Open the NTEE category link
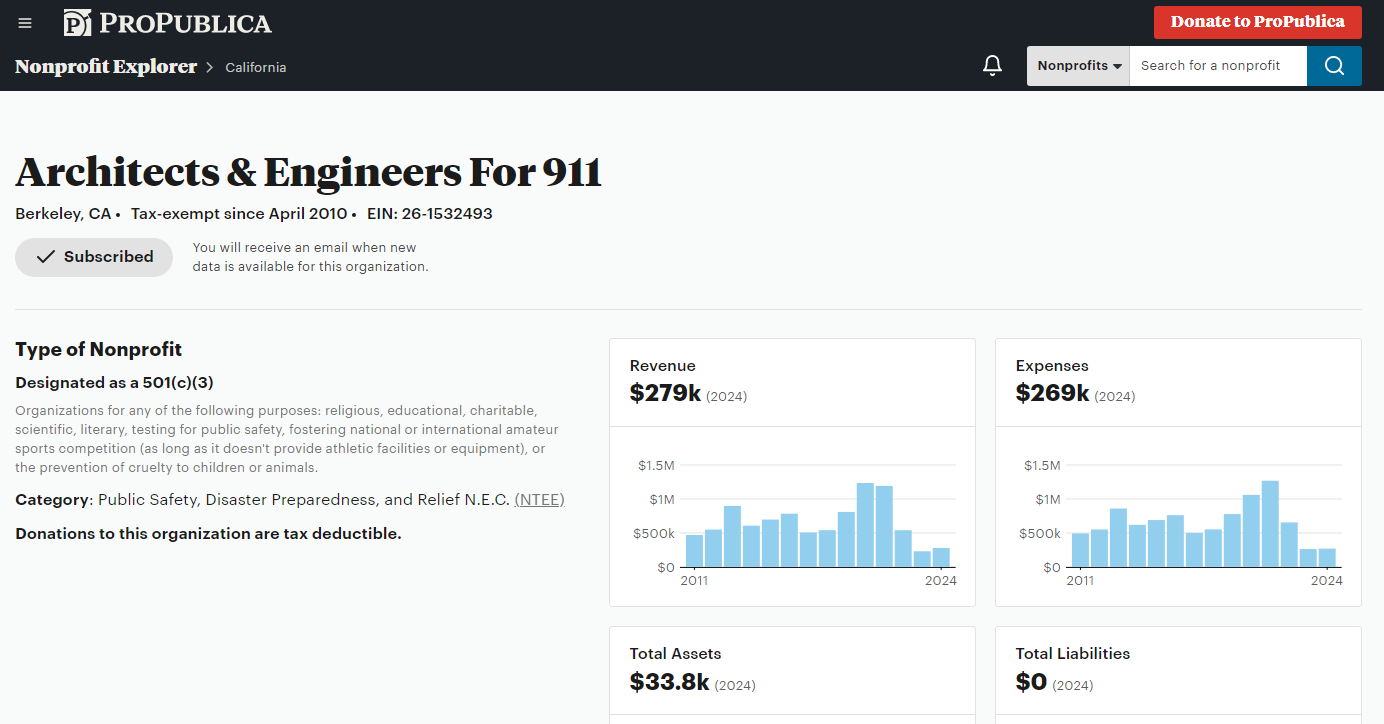 540,499
